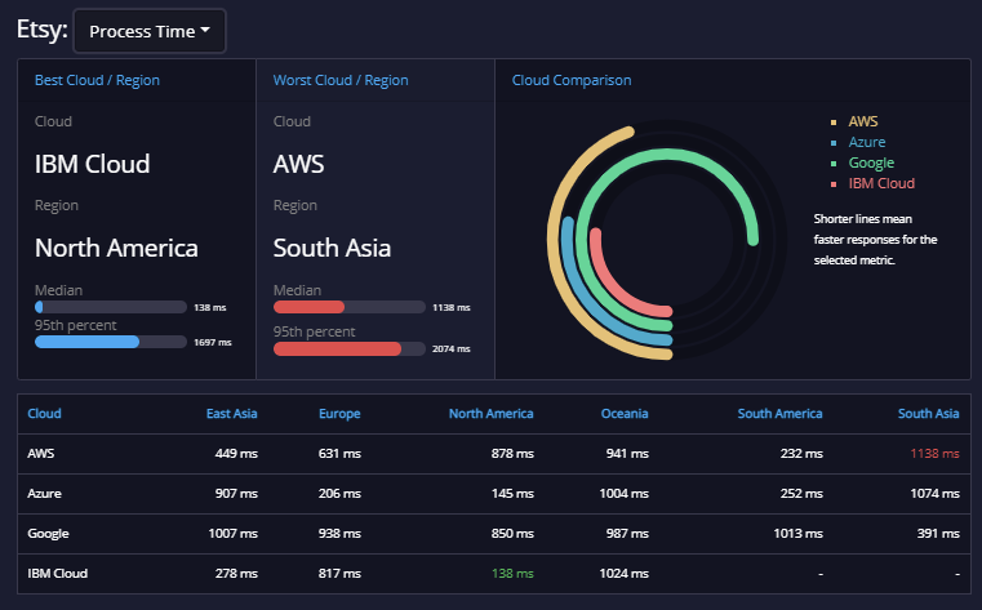Select the Azure legend square swatch
The width and height of the screenshot is (982, 610).
[x=833, y=143]
